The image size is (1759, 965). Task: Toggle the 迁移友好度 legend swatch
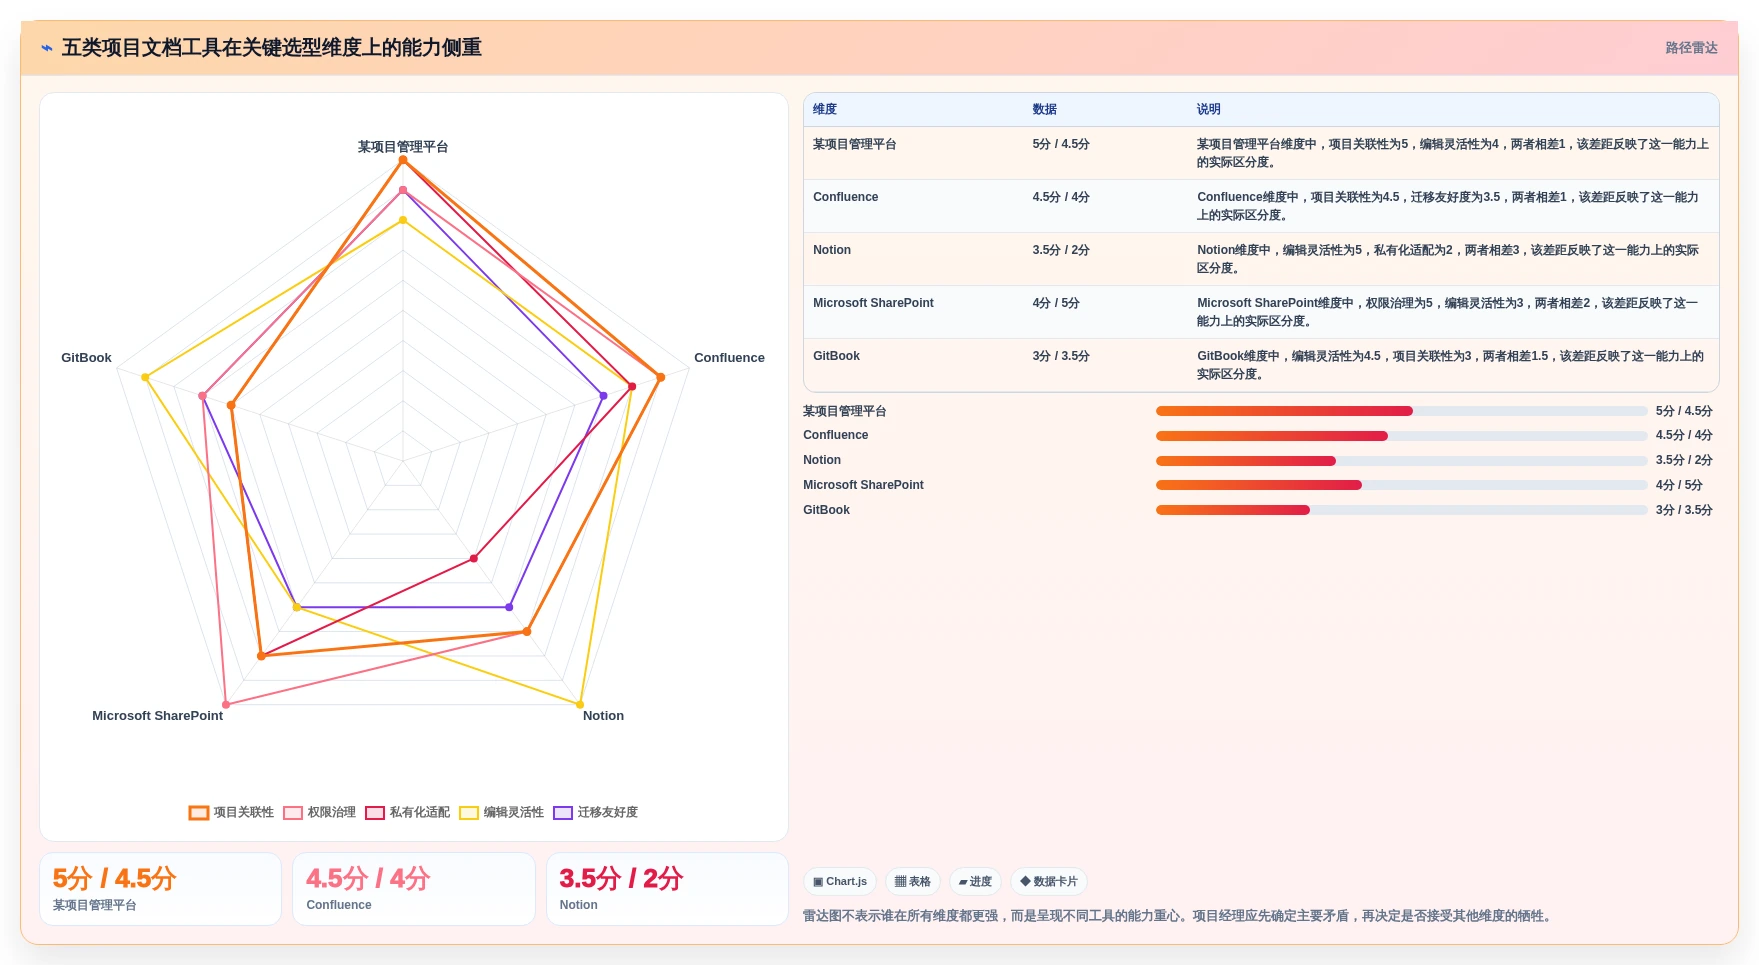point(563,812)
